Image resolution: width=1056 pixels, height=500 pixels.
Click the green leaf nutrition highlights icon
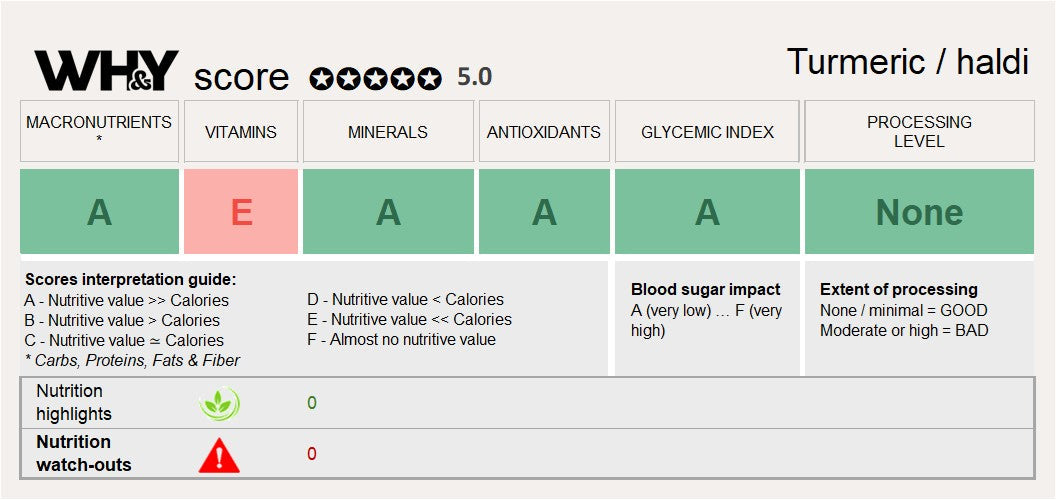pyautogui.click(x=220, y=404)
